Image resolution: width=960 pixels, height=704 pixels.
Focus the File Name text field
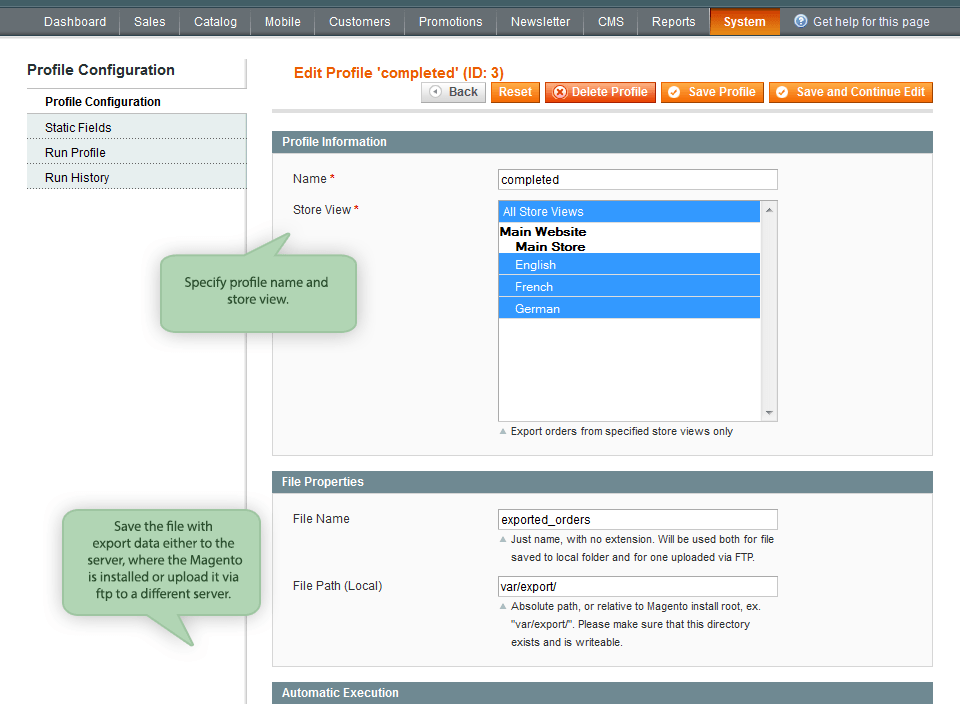coord(637,520)
